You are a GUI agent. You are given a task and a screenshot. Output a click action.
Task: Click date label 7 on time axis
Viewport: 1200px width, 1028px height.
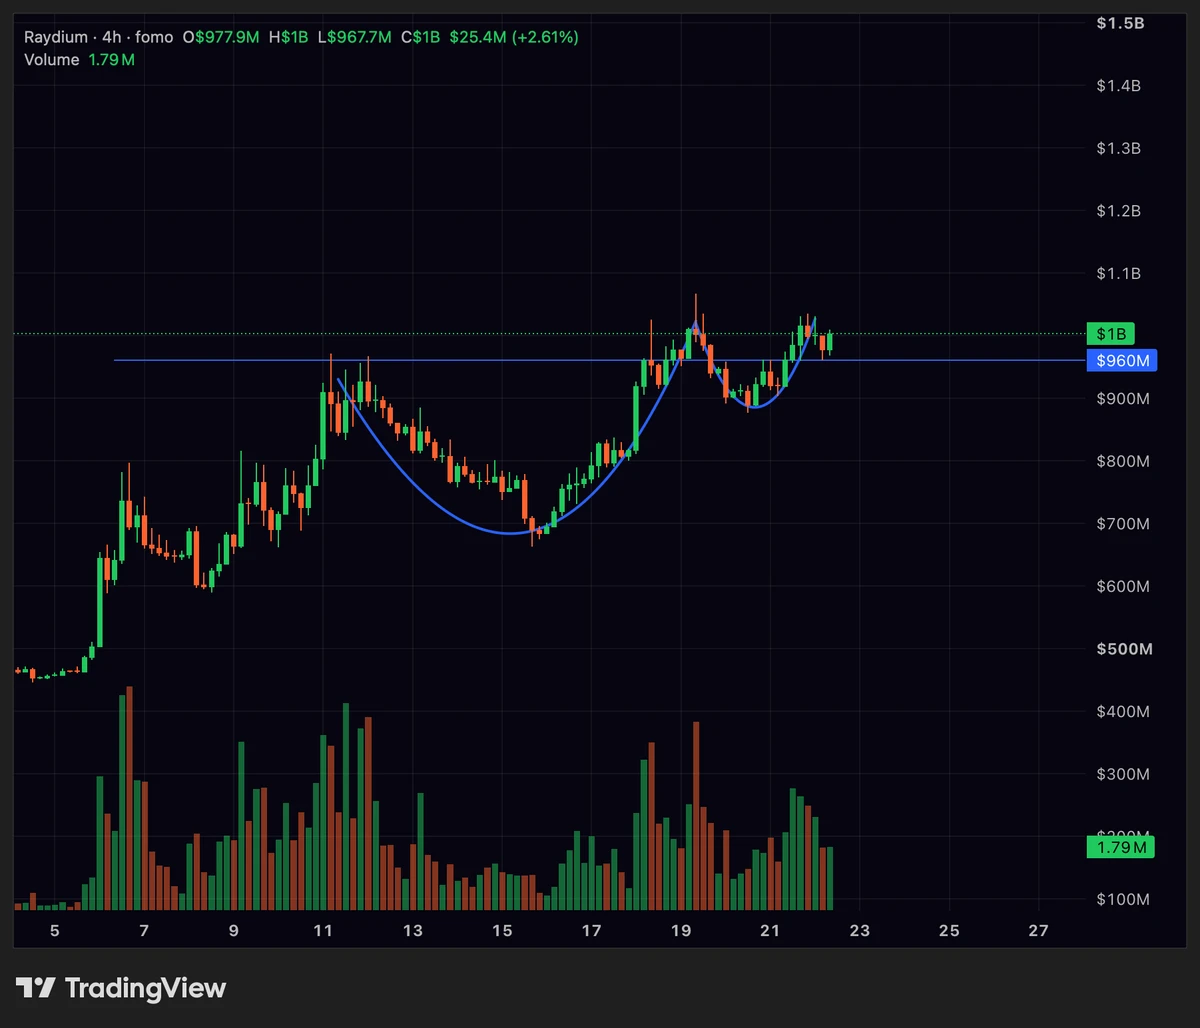click(144, 931)
